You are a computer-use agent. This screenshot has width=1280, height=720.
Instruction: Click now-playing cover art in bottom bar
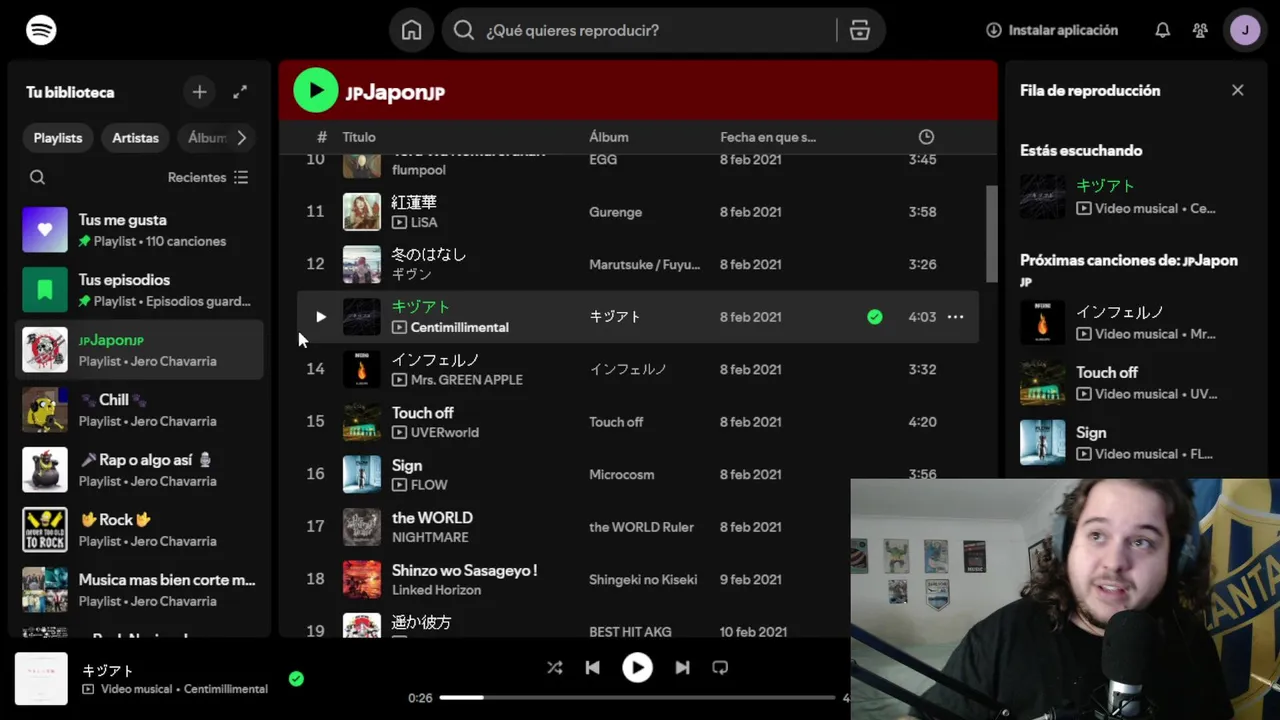[41, 679]
